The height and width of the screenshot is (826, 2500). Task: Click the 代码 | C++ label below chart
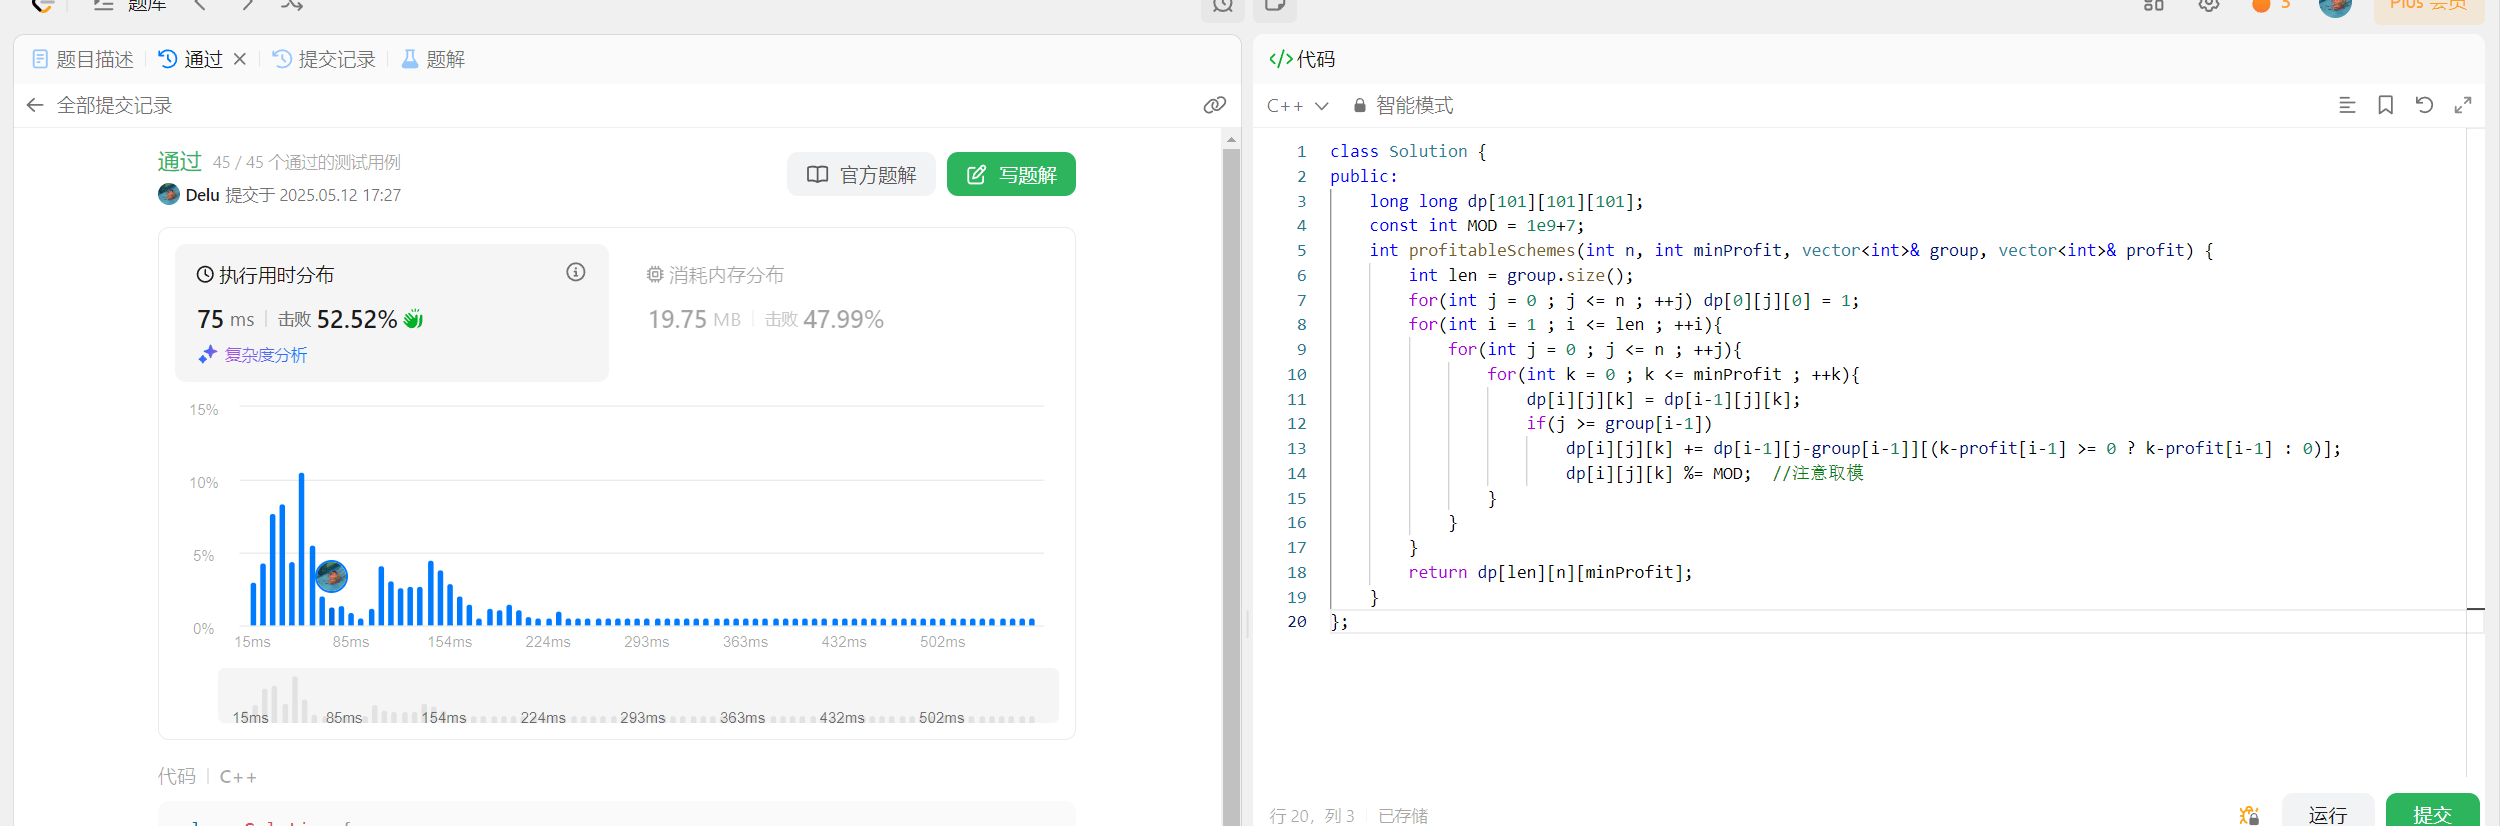coord(207,776)
